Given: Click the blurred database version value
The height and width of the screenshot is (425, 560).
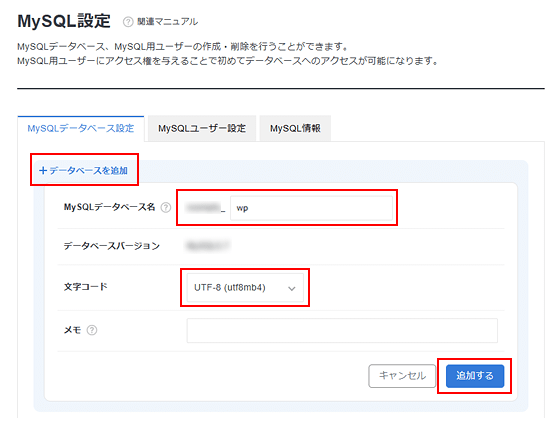Looking at the screenshot, I should click(208, 246).
